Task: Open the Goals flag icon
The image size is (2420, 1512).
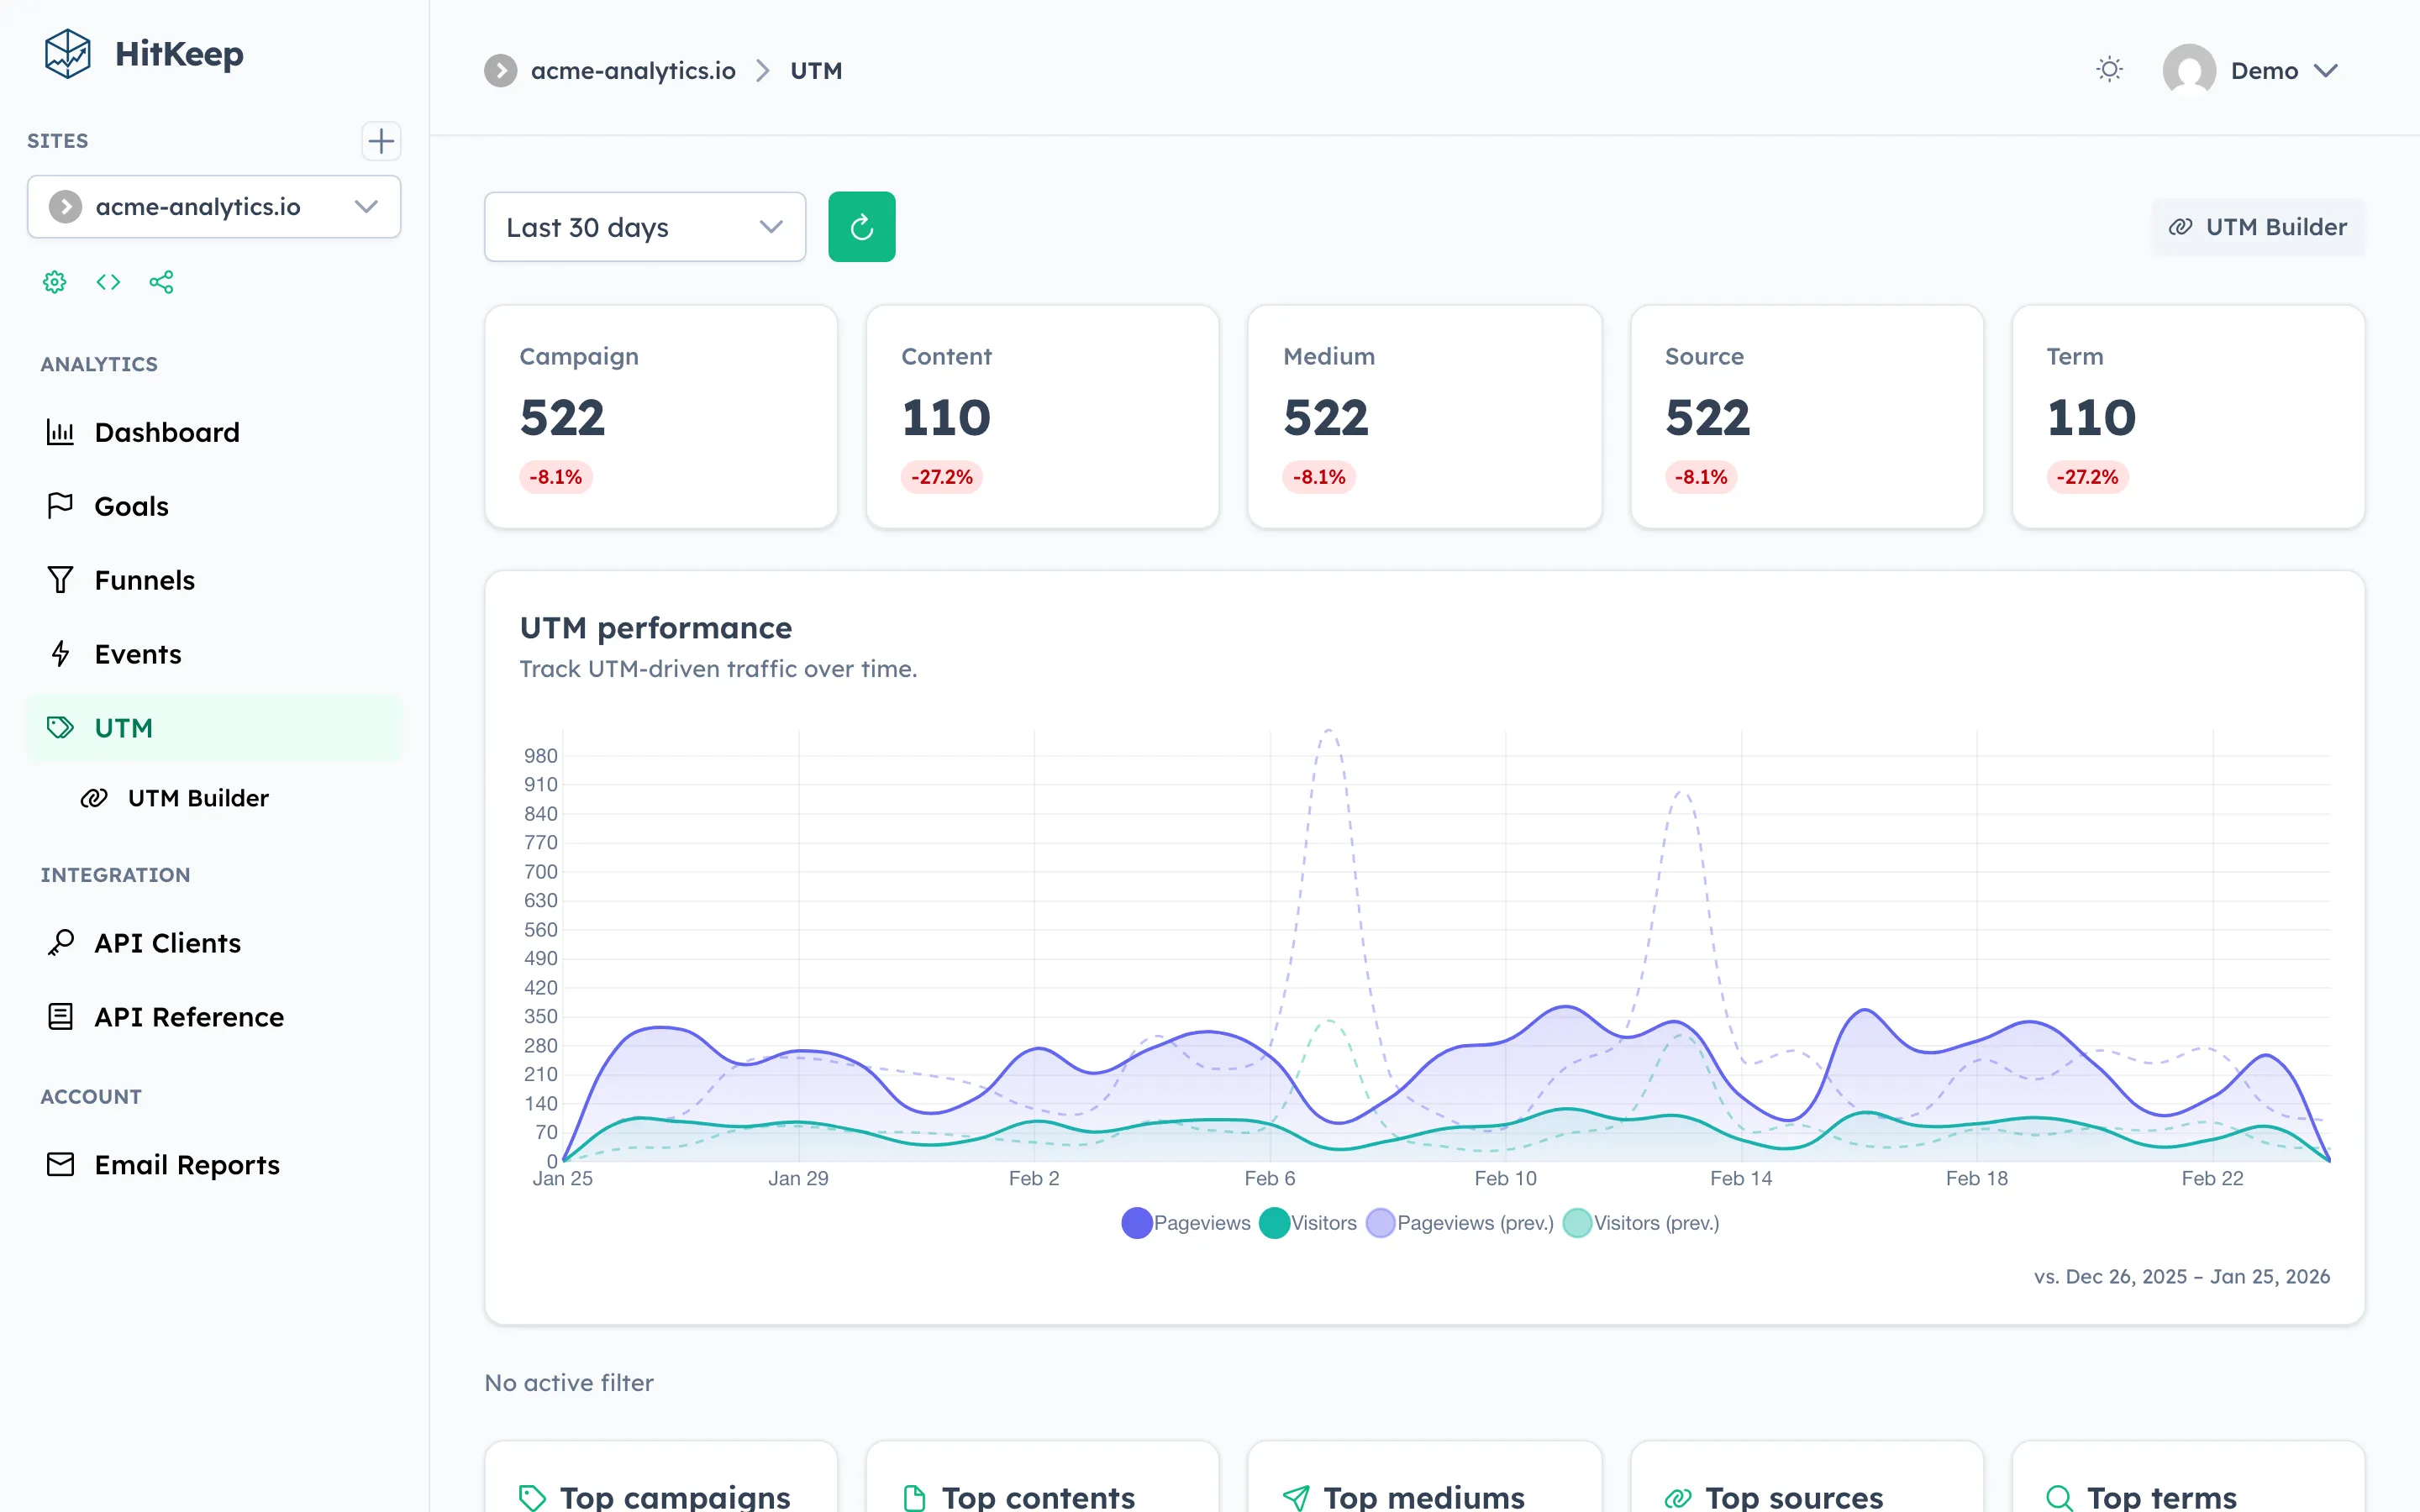Action: click(60, 505)
